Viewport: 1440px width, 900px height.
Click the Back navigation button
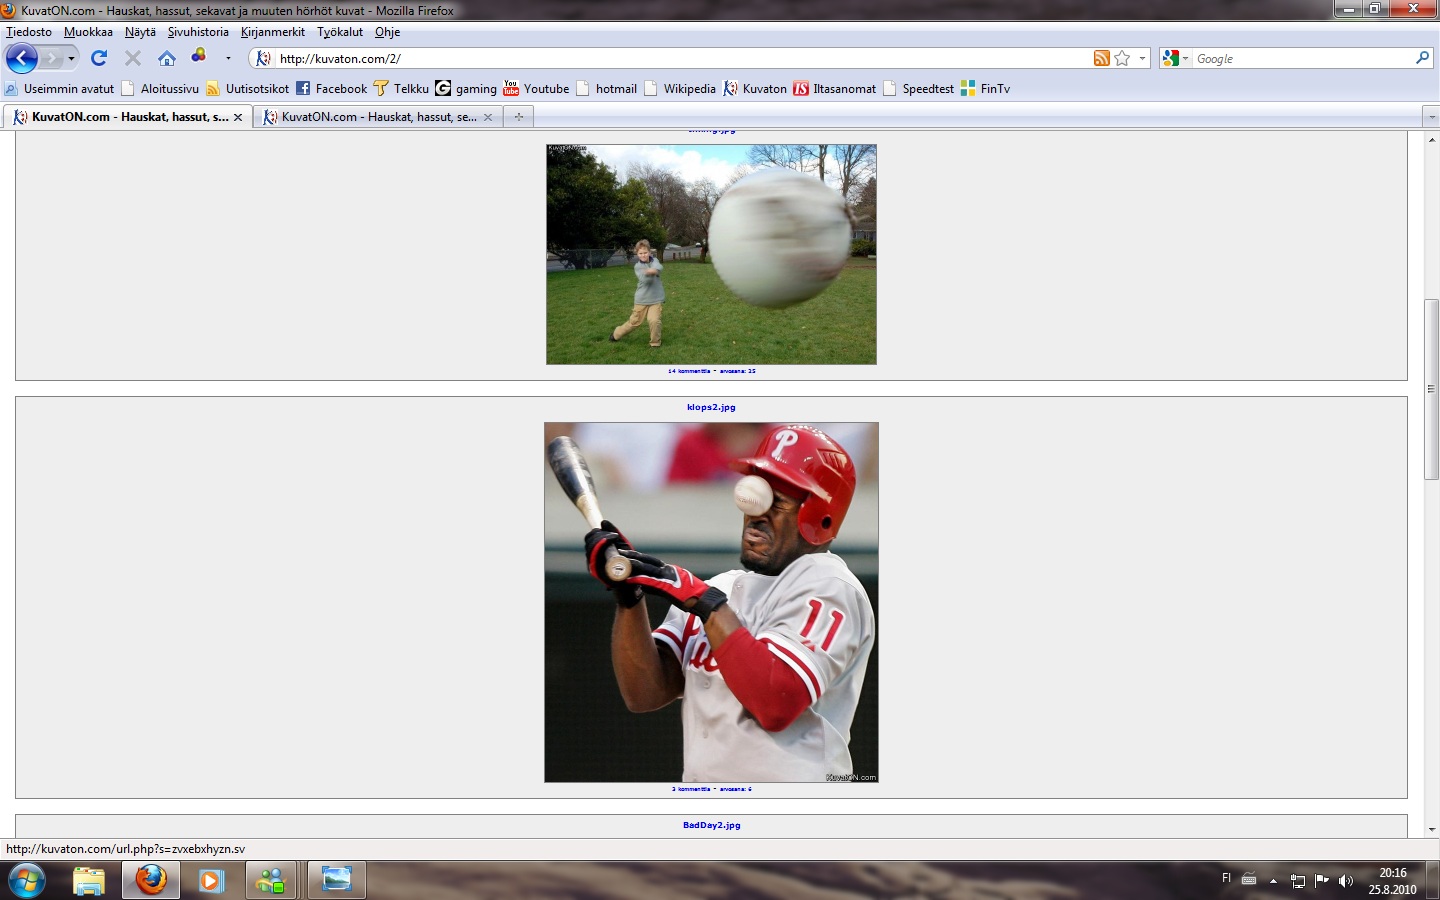click(x=22, y=58)
